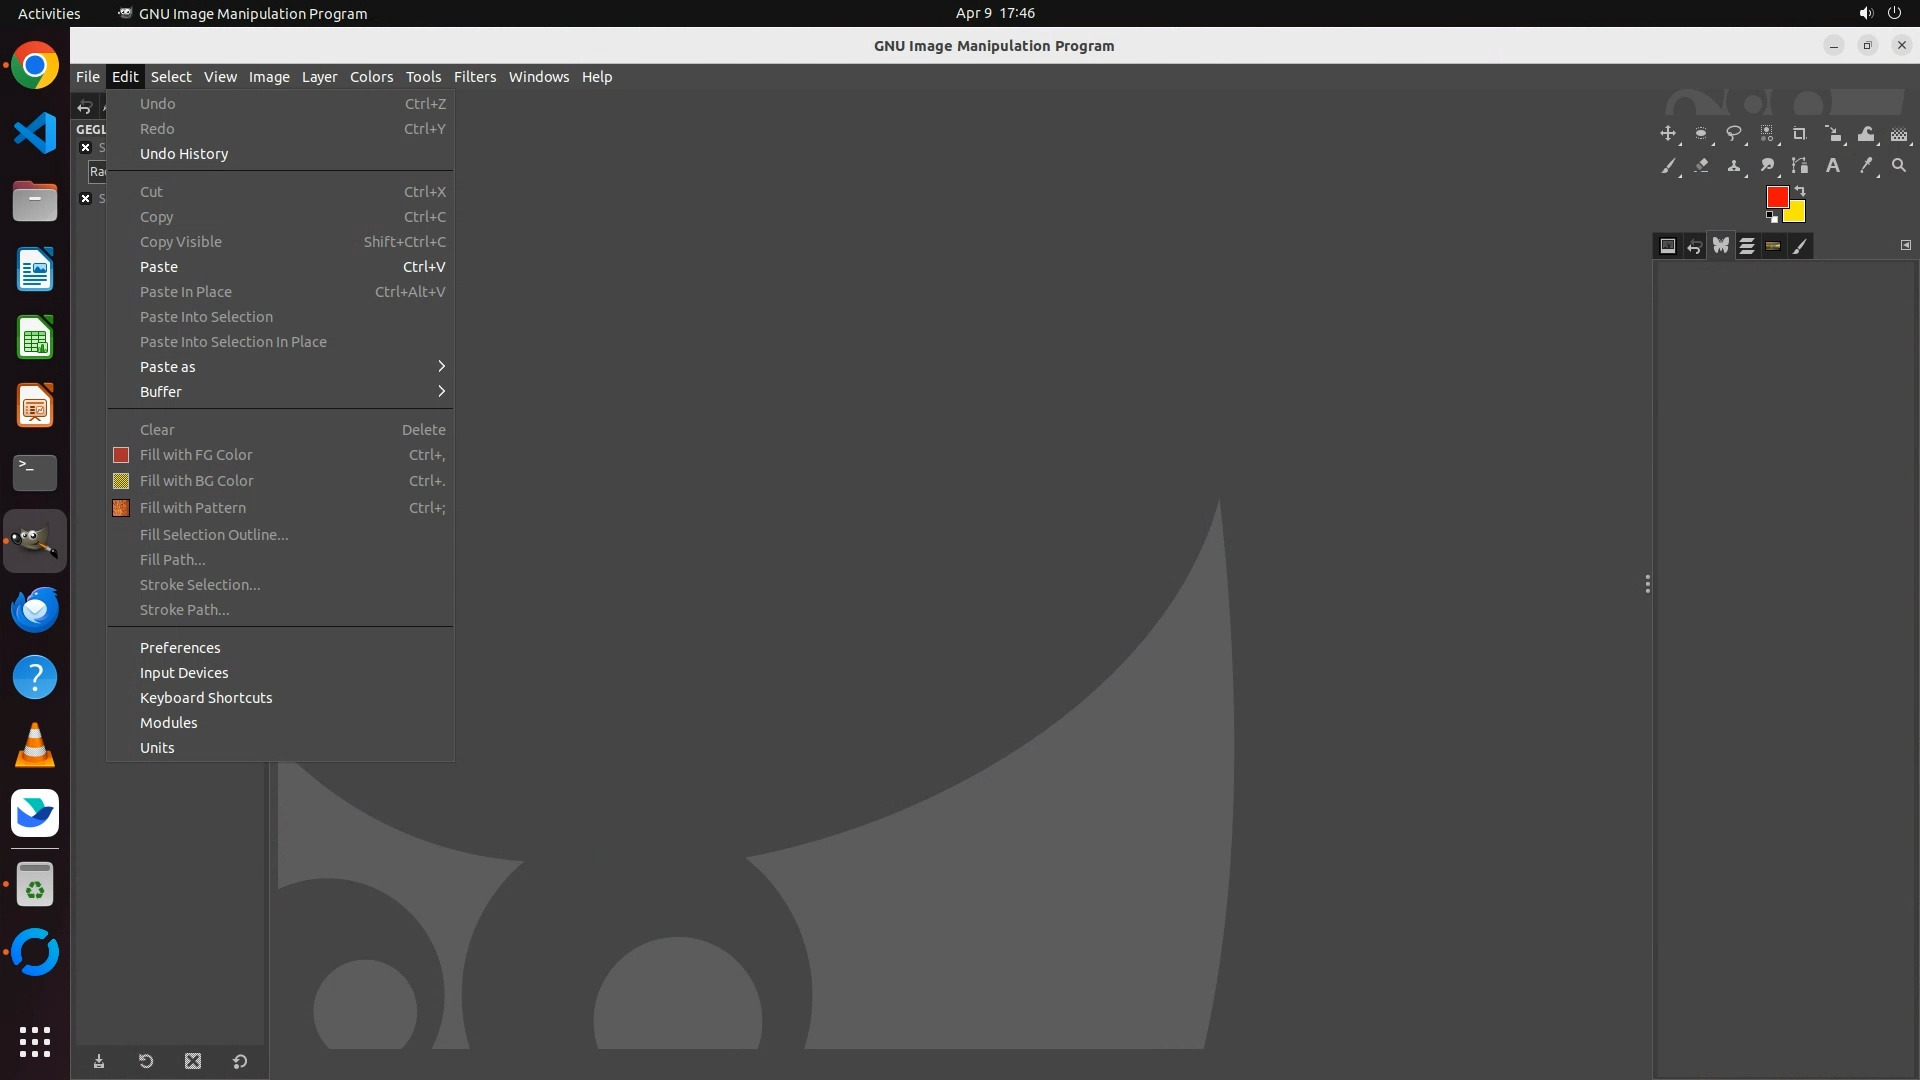Image resolution: width=1920 pixels, height=1080 pixels.
Task: Open Undo History from Edit menu
Action: pos(184,154)
